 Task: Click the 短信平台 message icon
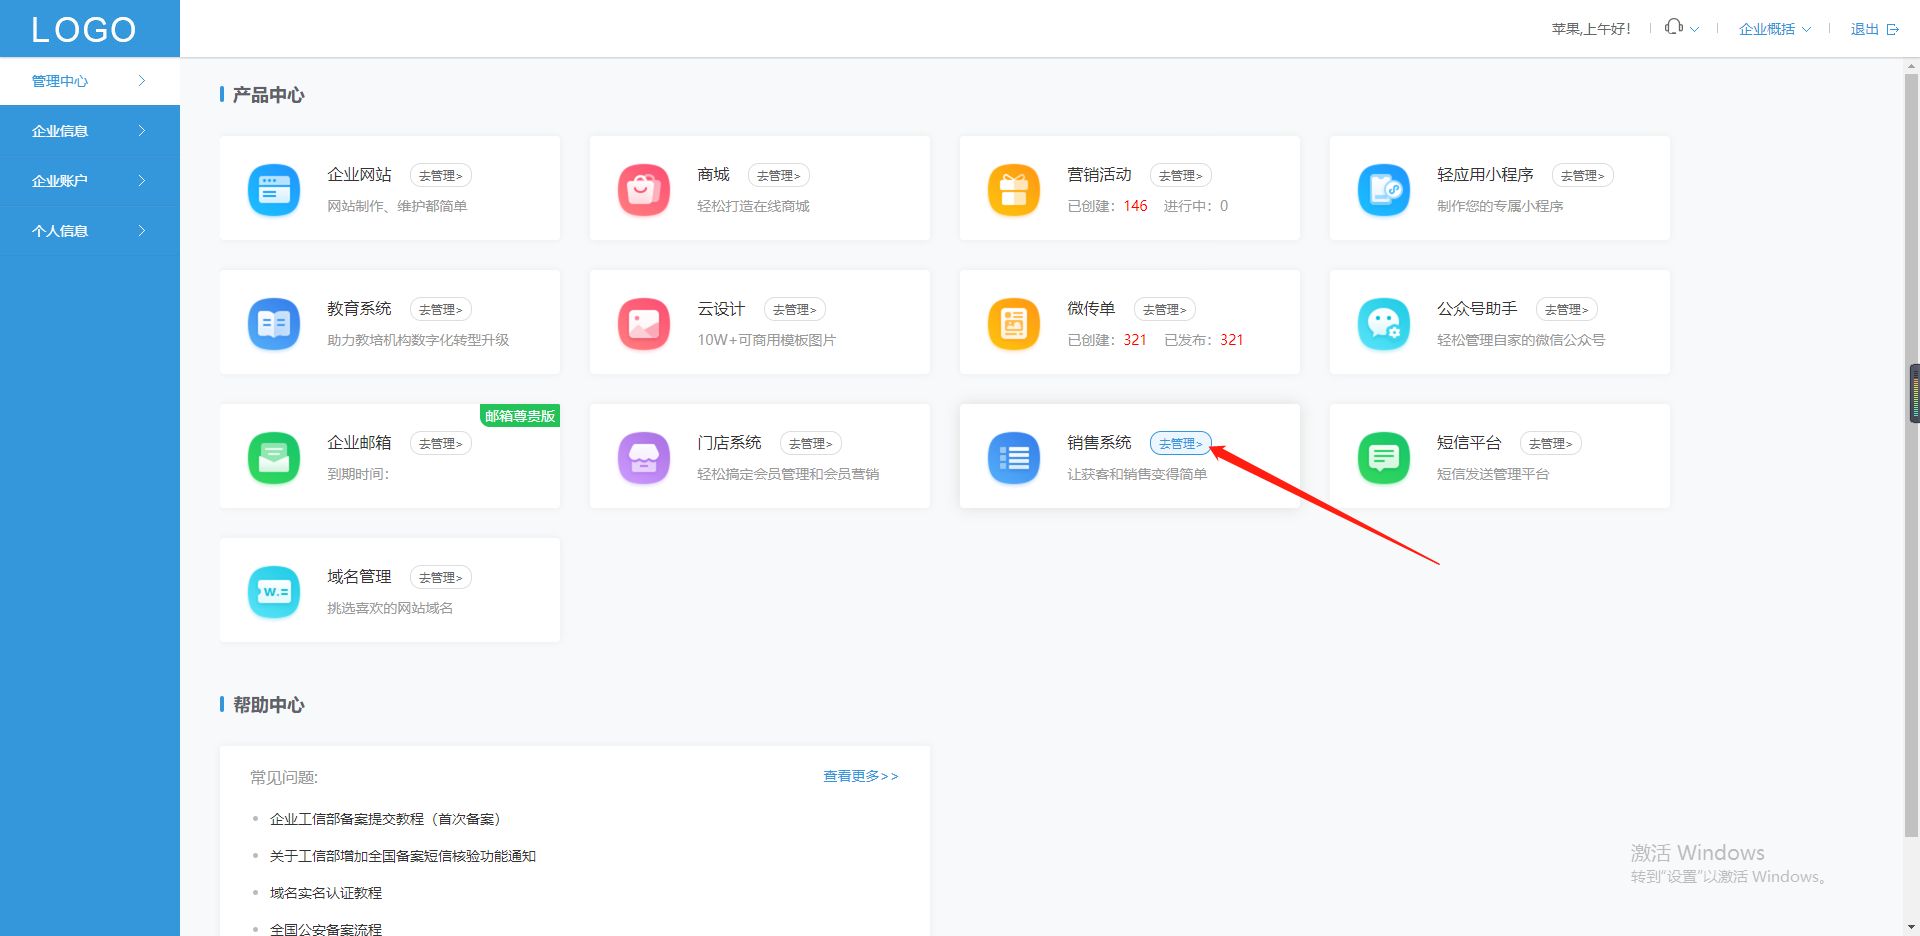(1384, 457)
